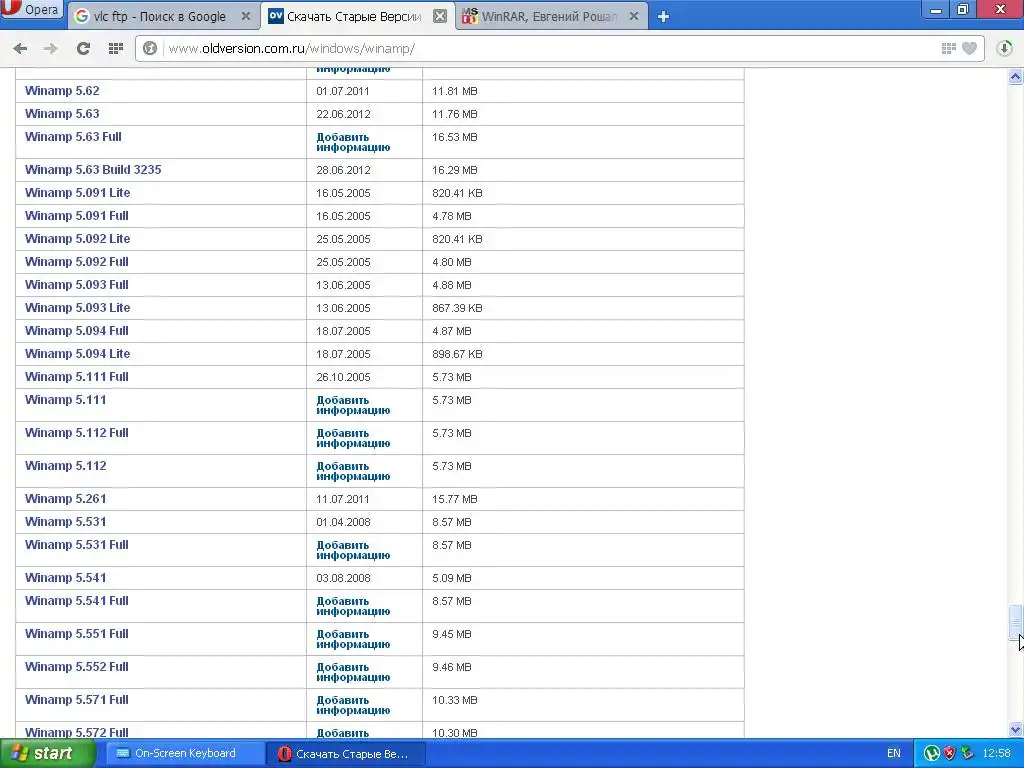This screenshot has height=768, width=1024.
Task: Select the size 820.41 KB for 5.091 Lite
Action: pyautogui.click(x=457, y=193)
